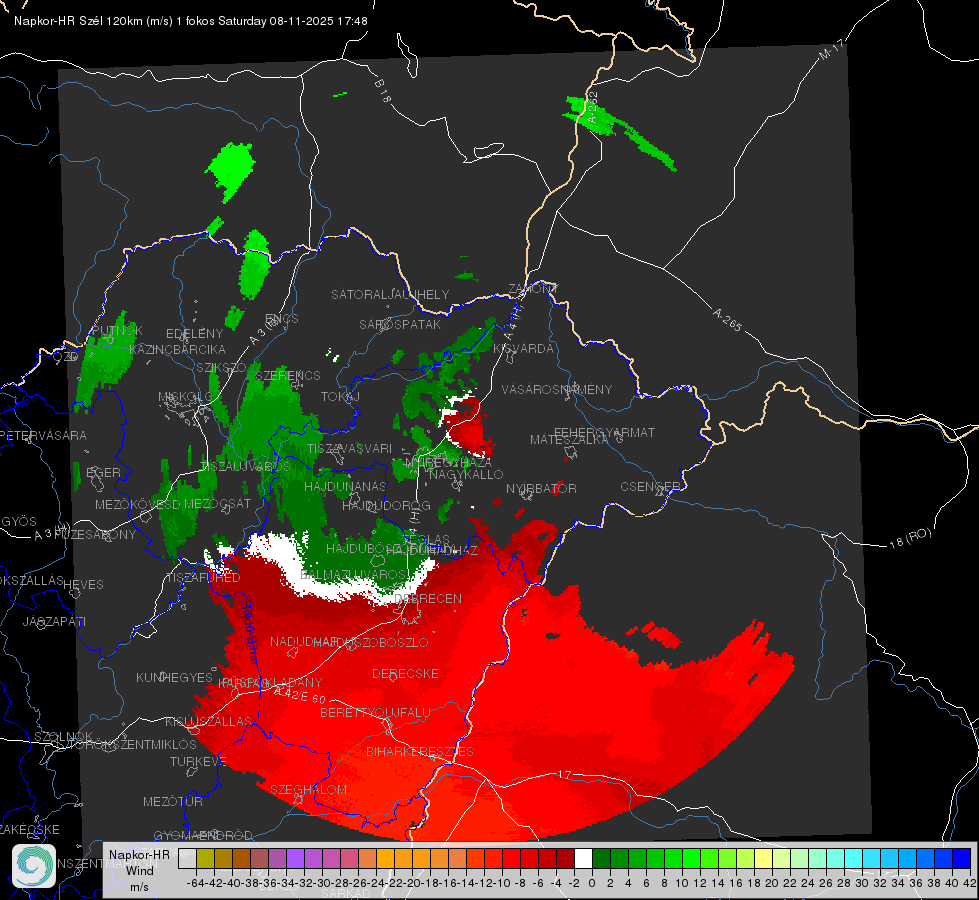Select the SZEGHALOM label
Image resolution: width=979 pixels, height=900 pixels.
click(x=308, y=789)
